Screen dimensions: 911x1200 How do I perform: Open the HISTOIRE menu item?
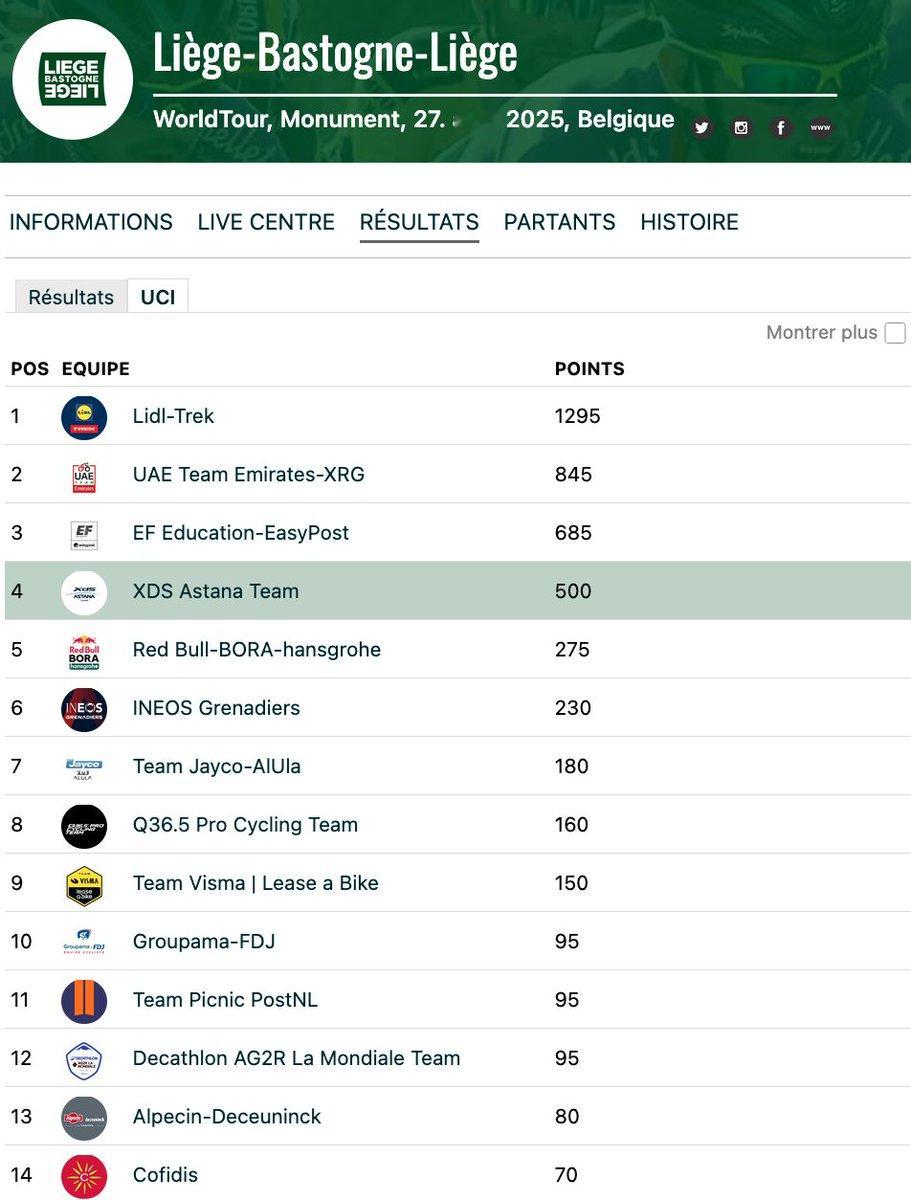pyautogui.click(x=689, y=222)
